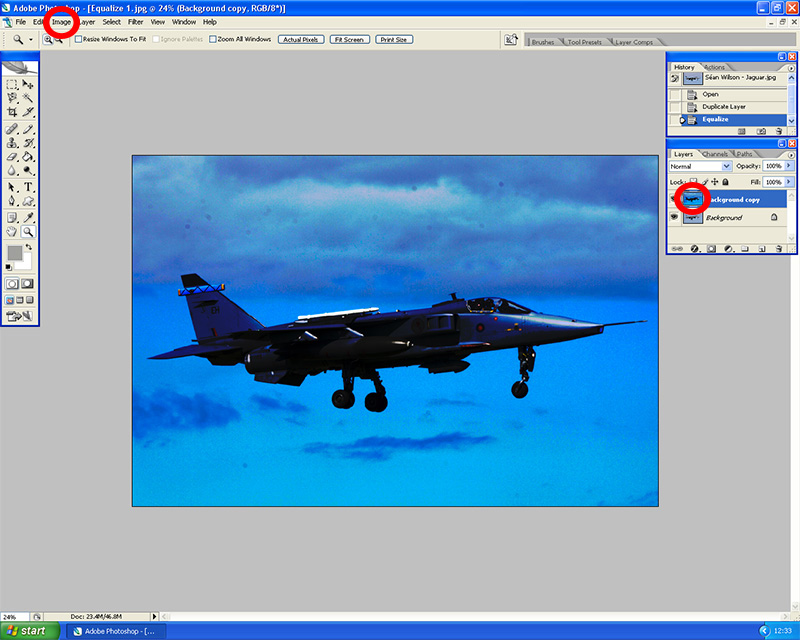Switch to the Paths tab
This screenshot has height=640, width=800.
coord(744,154)
